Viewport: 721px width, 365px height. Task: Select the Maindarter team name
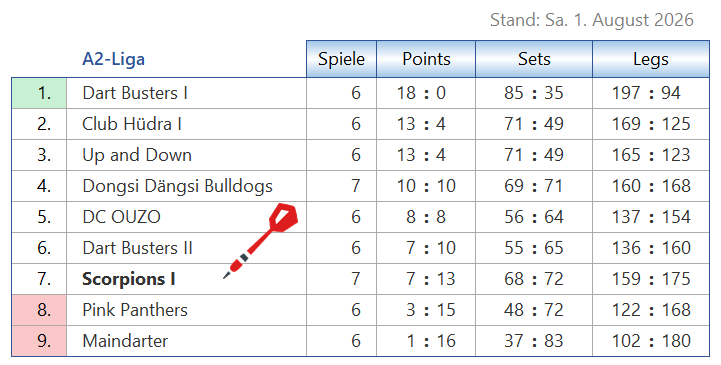coord(125,341)
